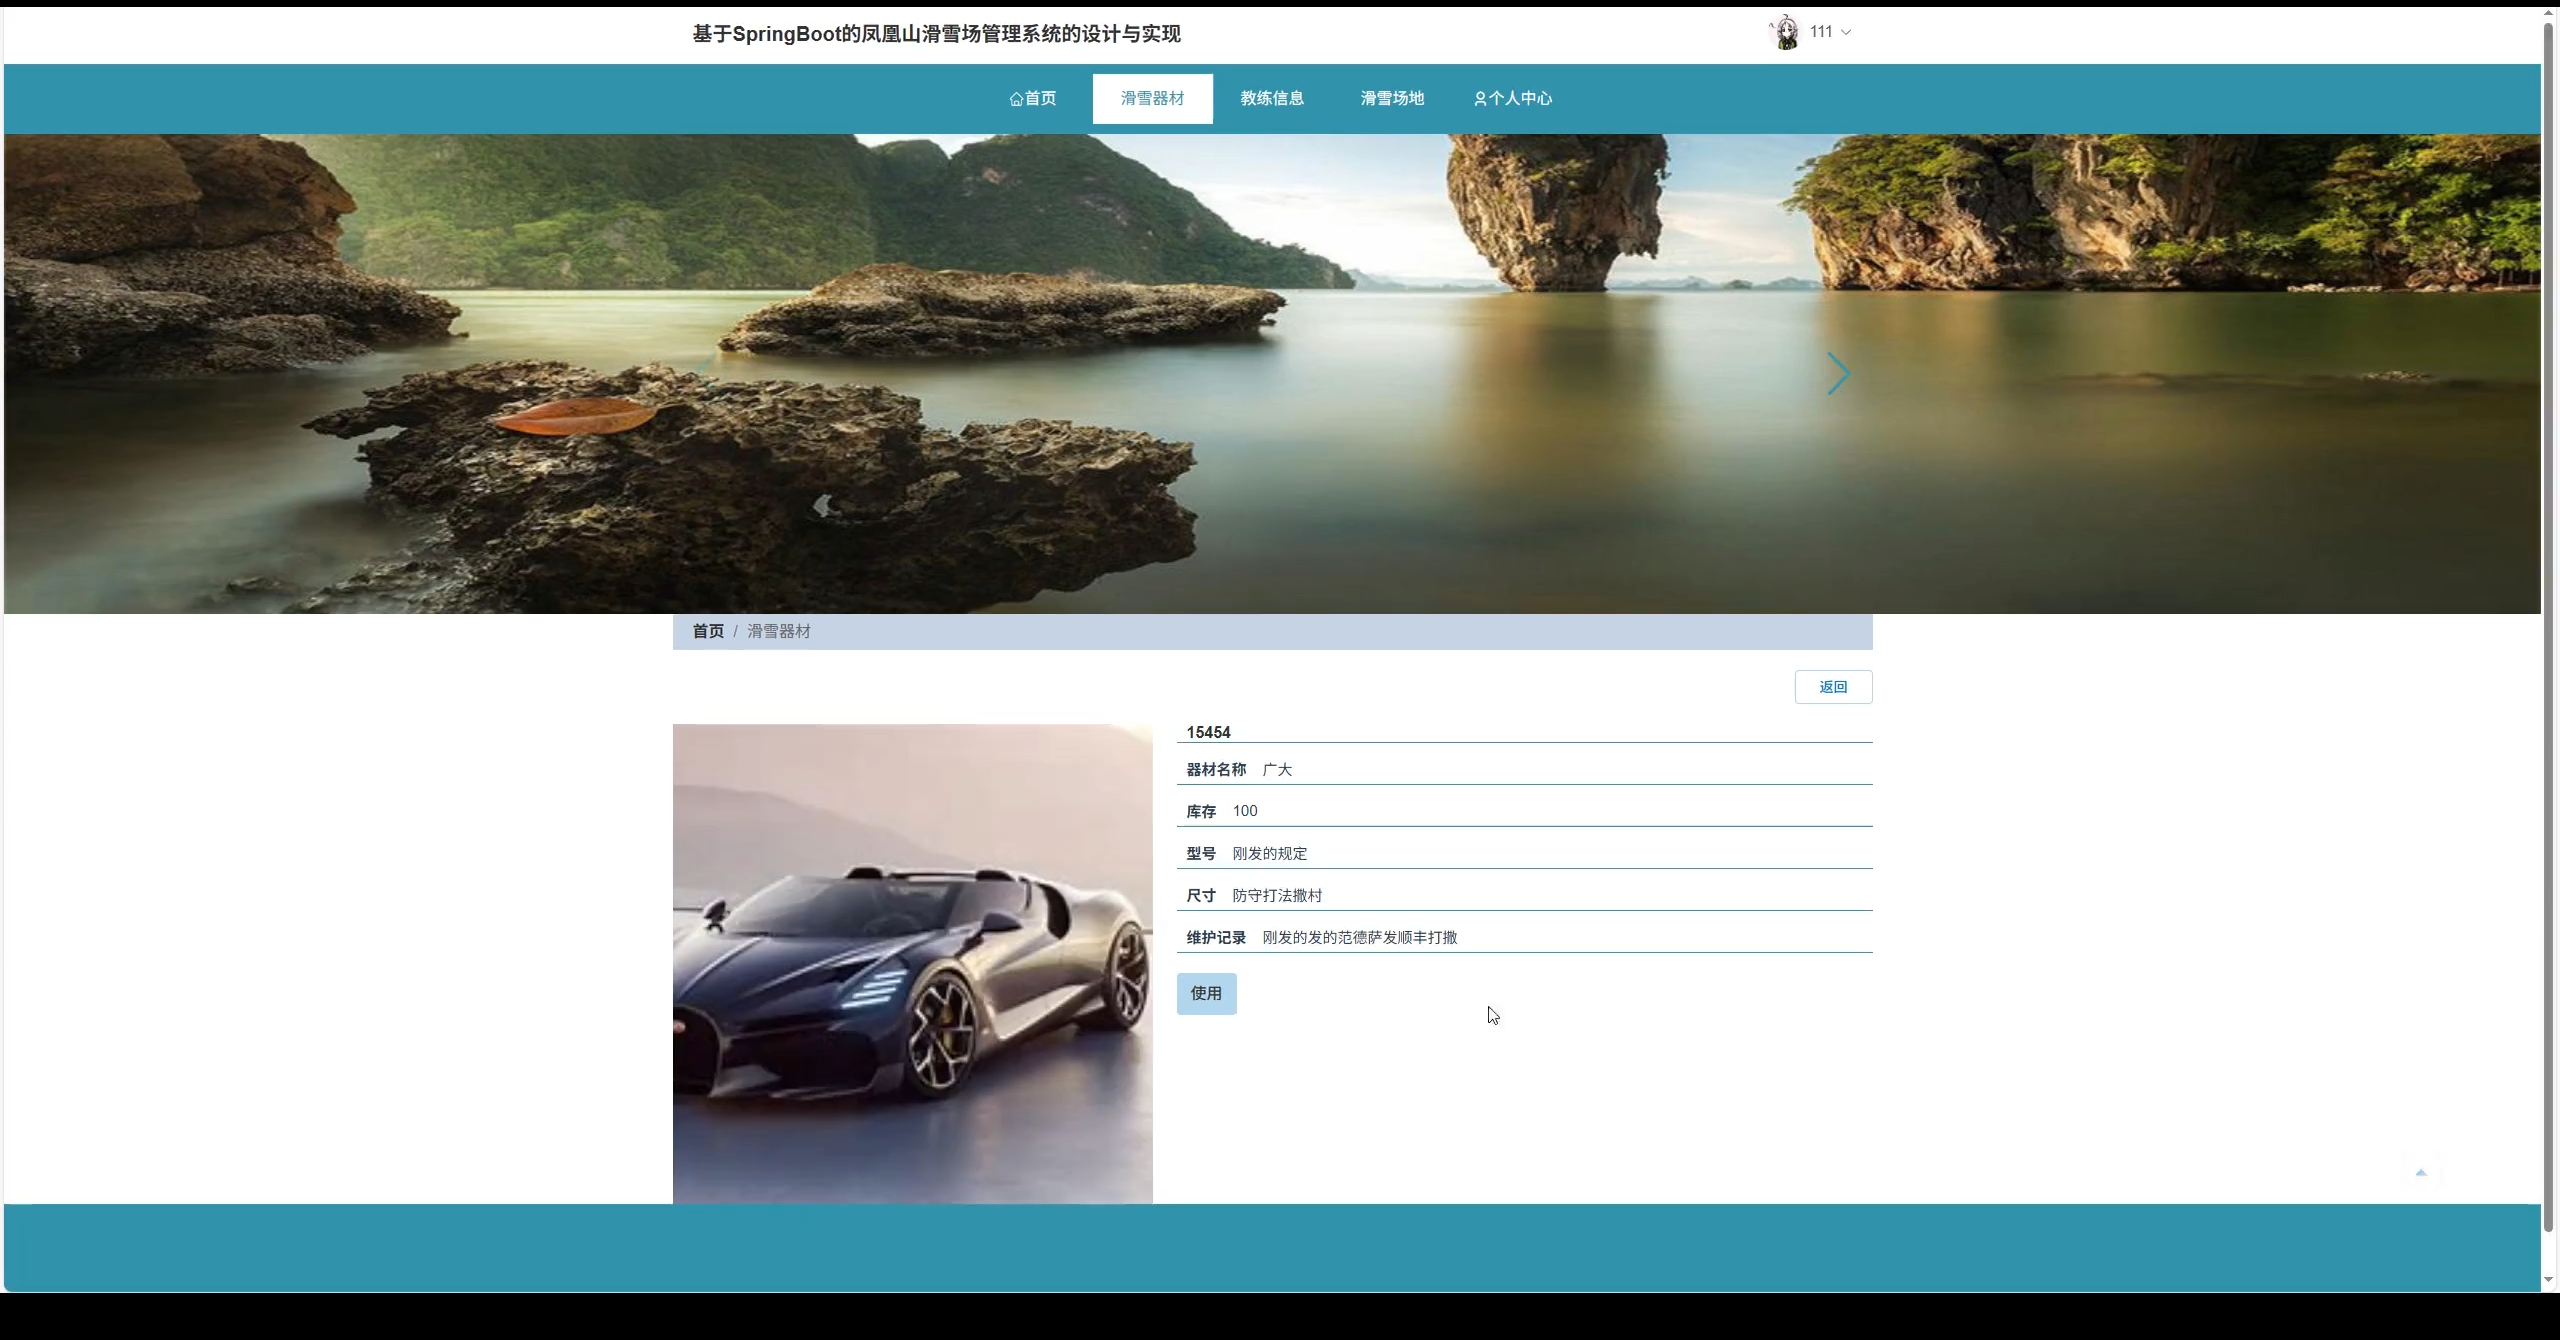Click the site title heading text
Screen dimensions: 2560x1340
pos(936,34)
